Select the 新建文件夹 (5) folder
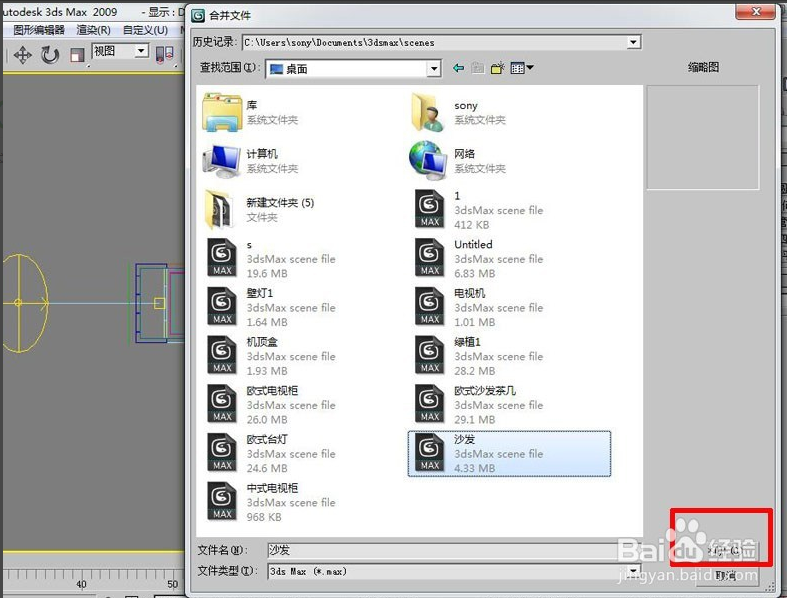This screenshot has height=598, width=787. pos(260,209)
